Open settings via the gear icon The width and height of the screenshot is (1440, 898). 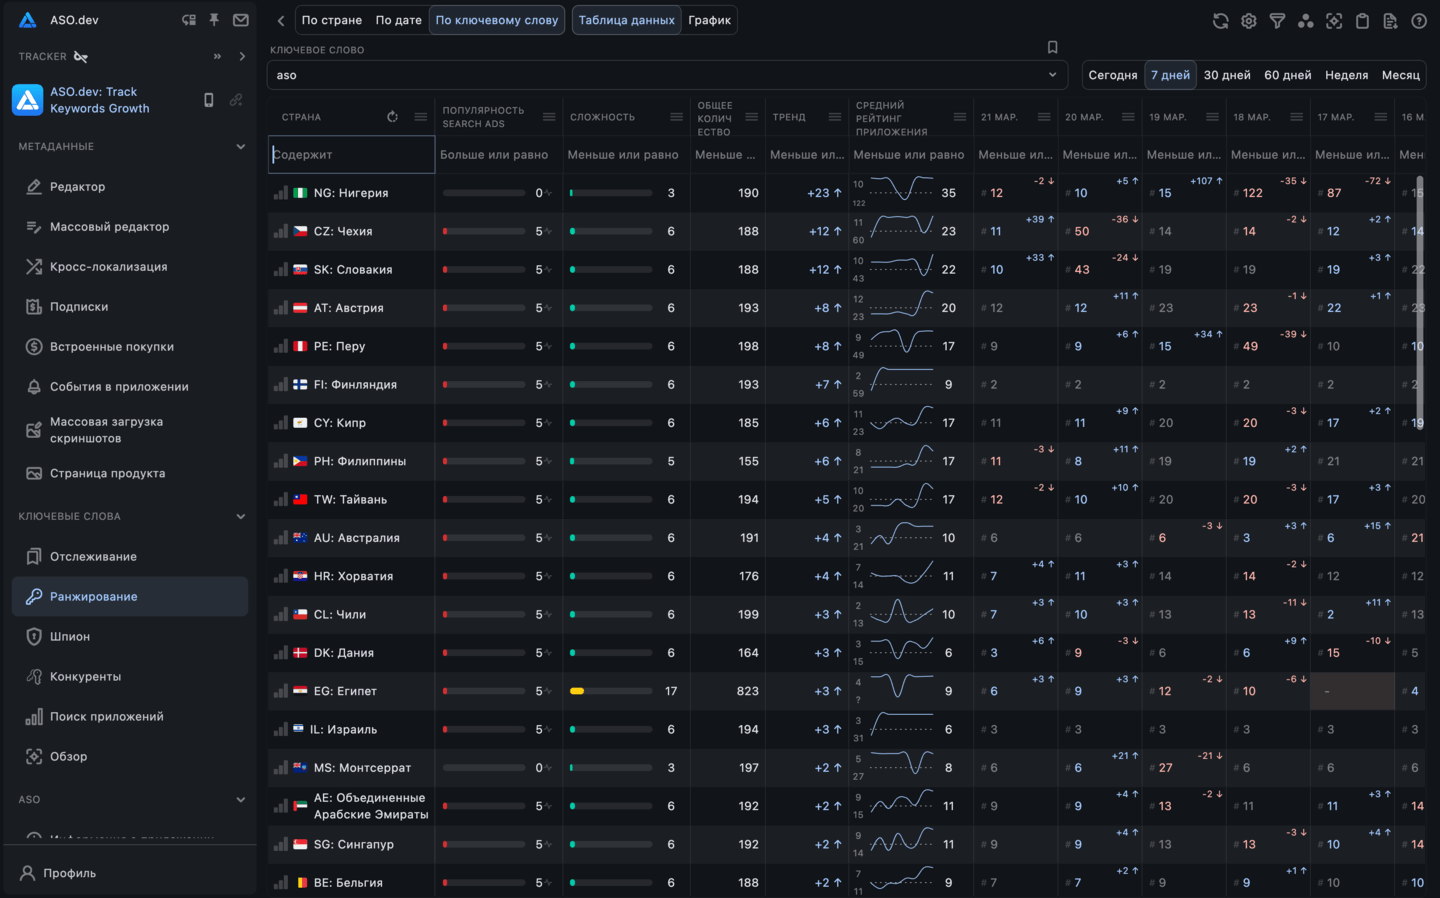pyautogui.click(x=1249, y=20)
